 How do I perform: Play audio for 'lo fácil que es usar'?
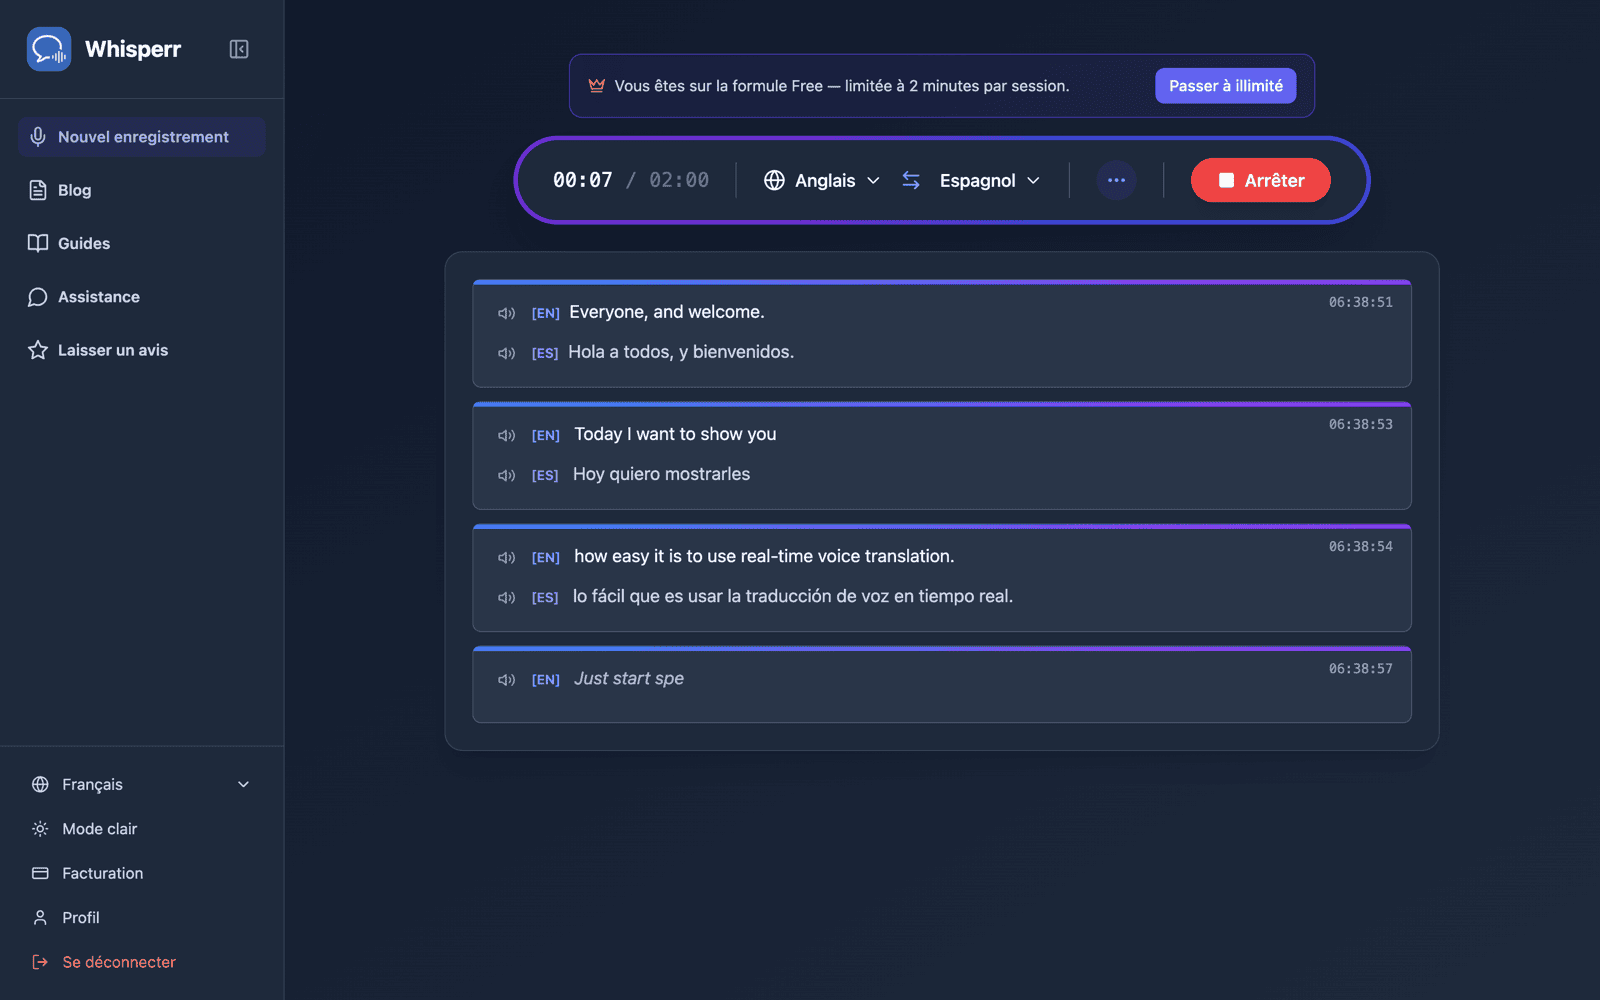(x=507, y=597)
